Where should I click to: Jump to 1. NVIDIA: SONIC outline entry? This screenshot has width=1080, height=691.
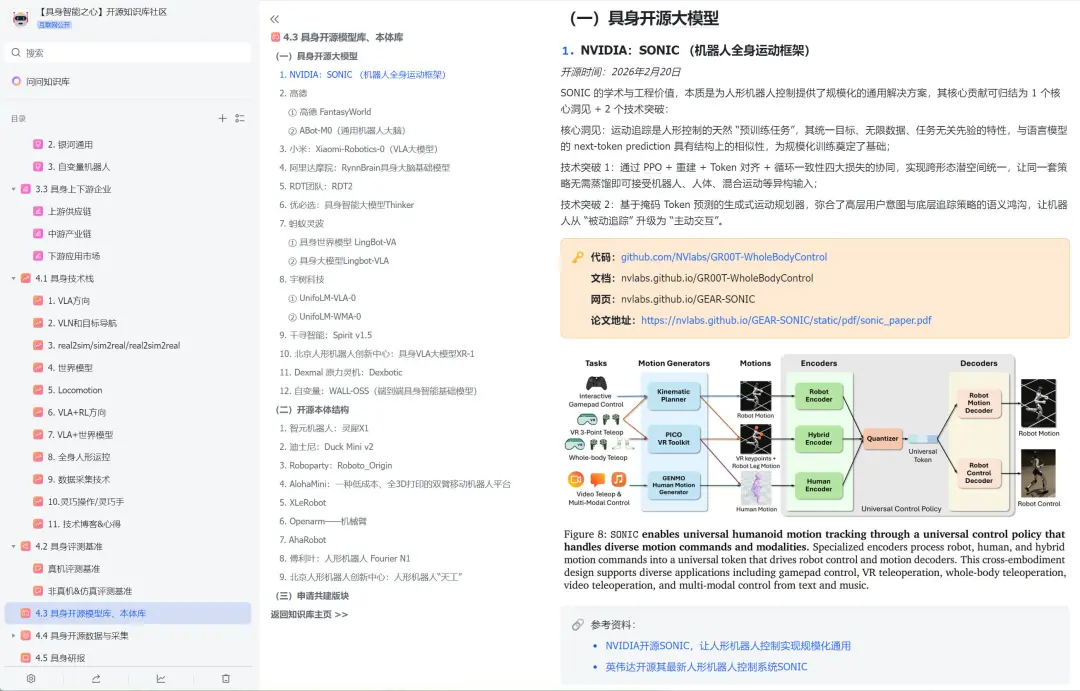[x=362, y=74]
